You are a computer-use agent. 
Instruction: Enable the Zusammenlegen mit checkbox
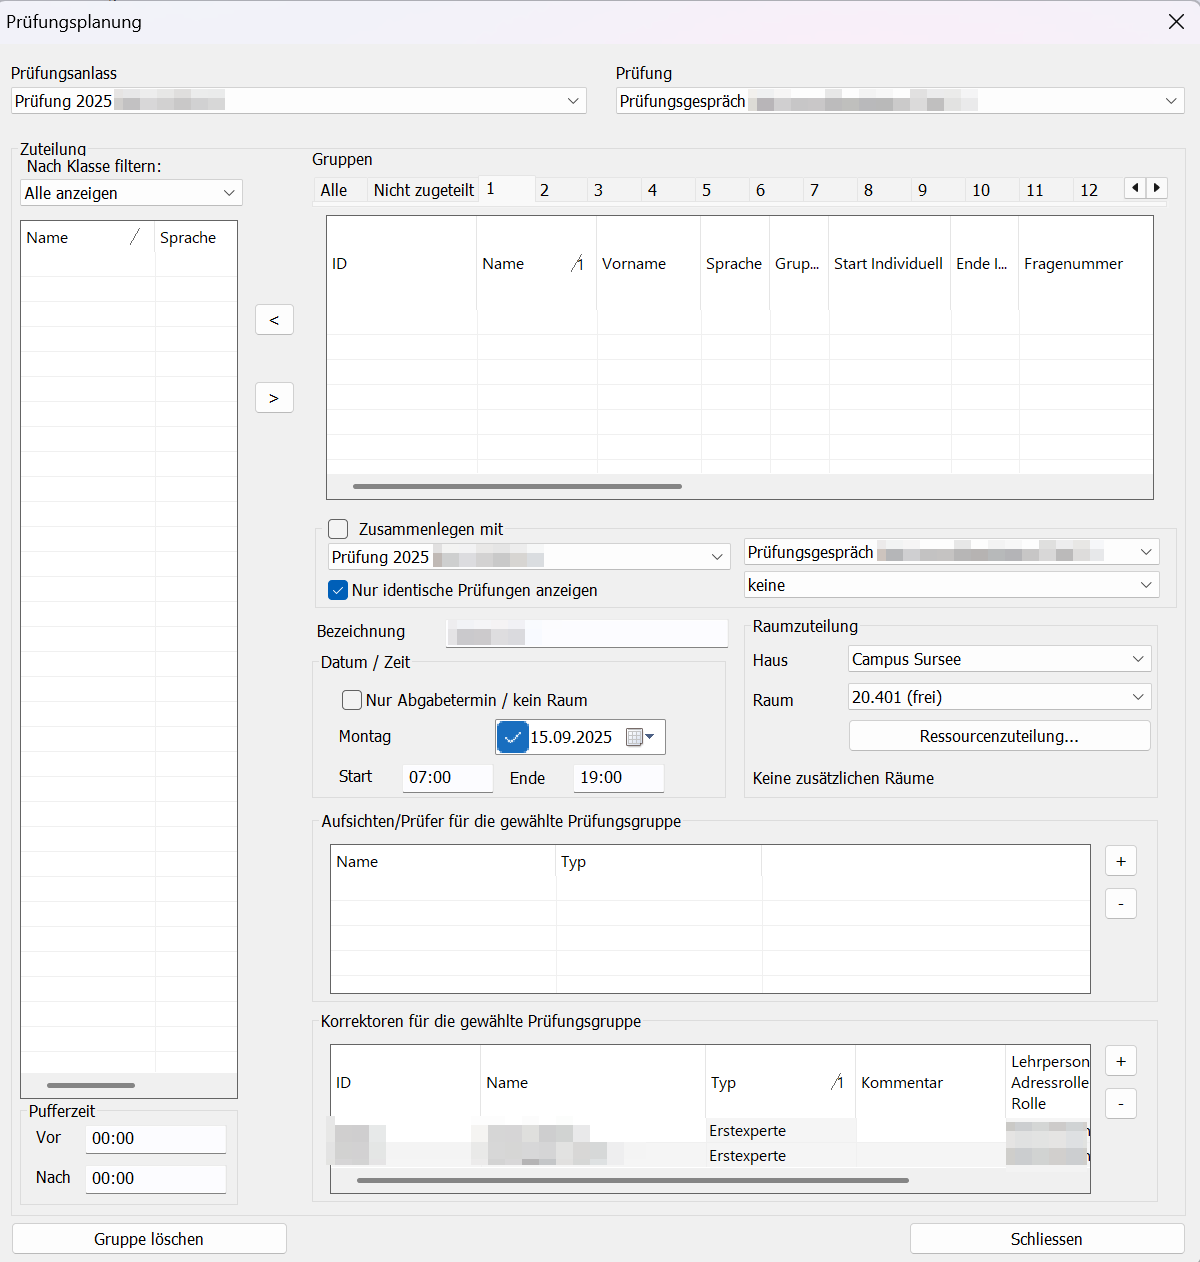tap(339, 529)
